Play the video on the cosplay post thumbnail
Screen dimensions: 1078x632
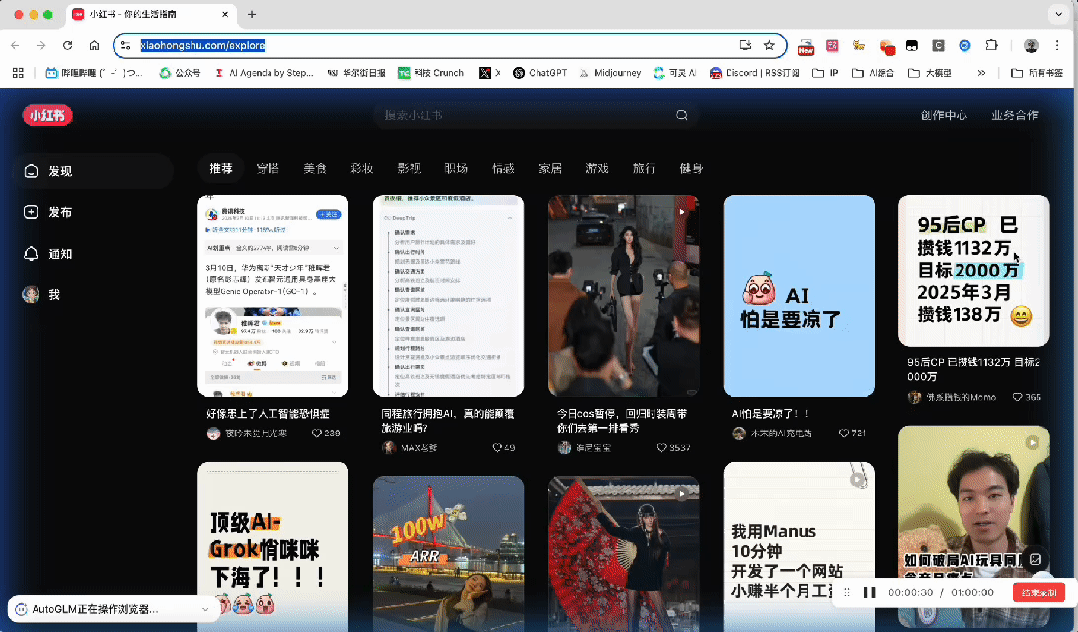pos(683,210)
